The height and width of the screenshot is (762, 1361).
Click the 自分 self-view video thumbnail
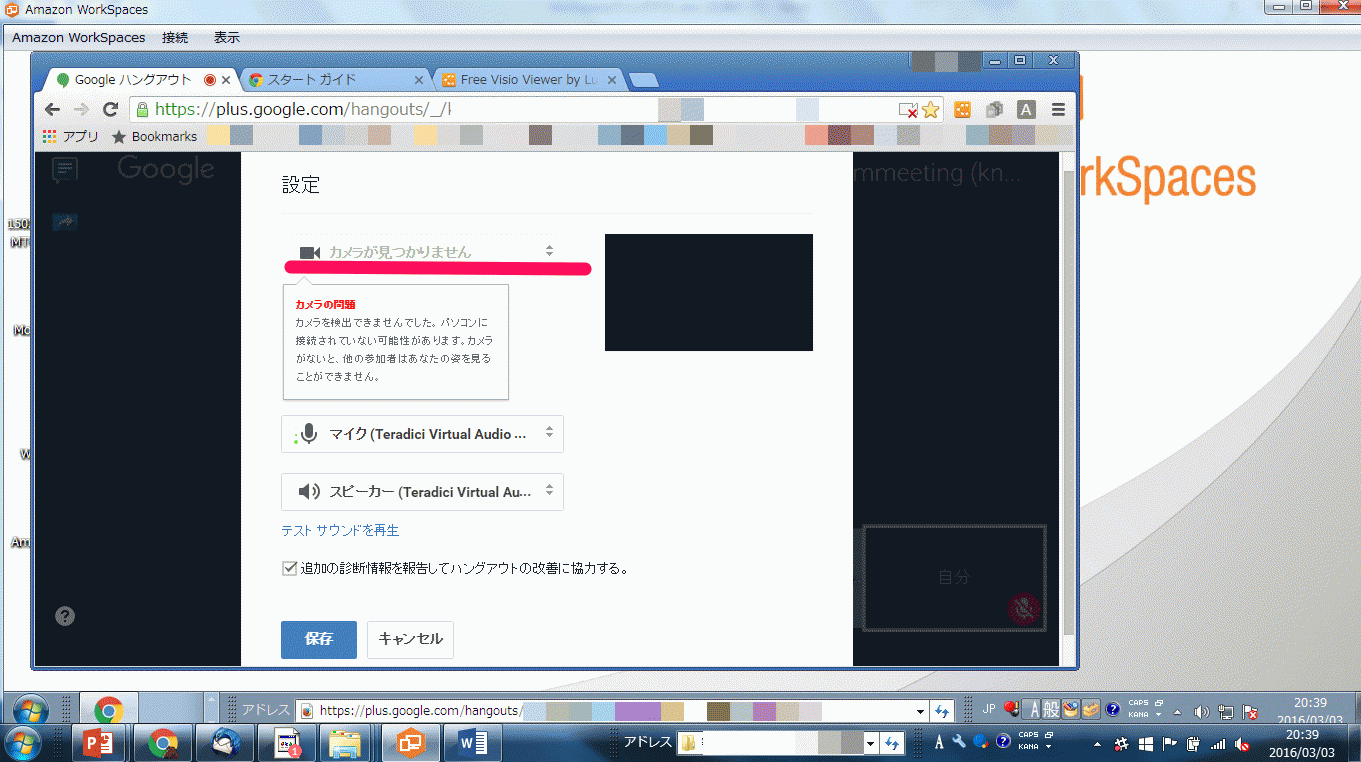(x=954, y=578)
